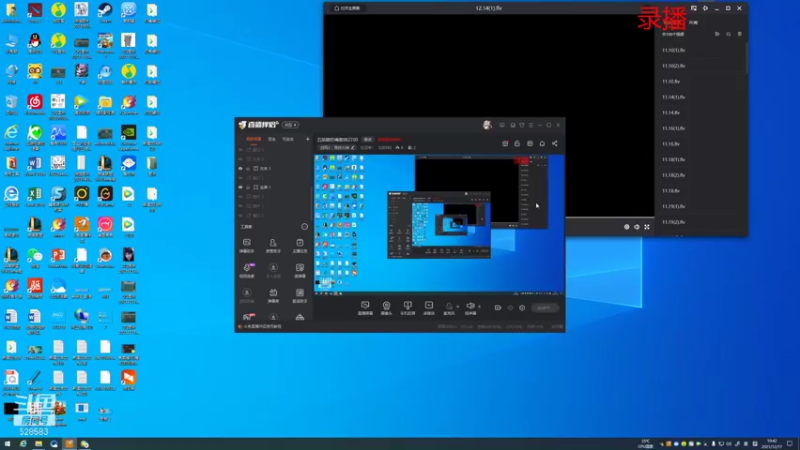This screenshot has height=450, width=800.
Task: Click the webcam source icon in live toolbar
Action: 386,306
